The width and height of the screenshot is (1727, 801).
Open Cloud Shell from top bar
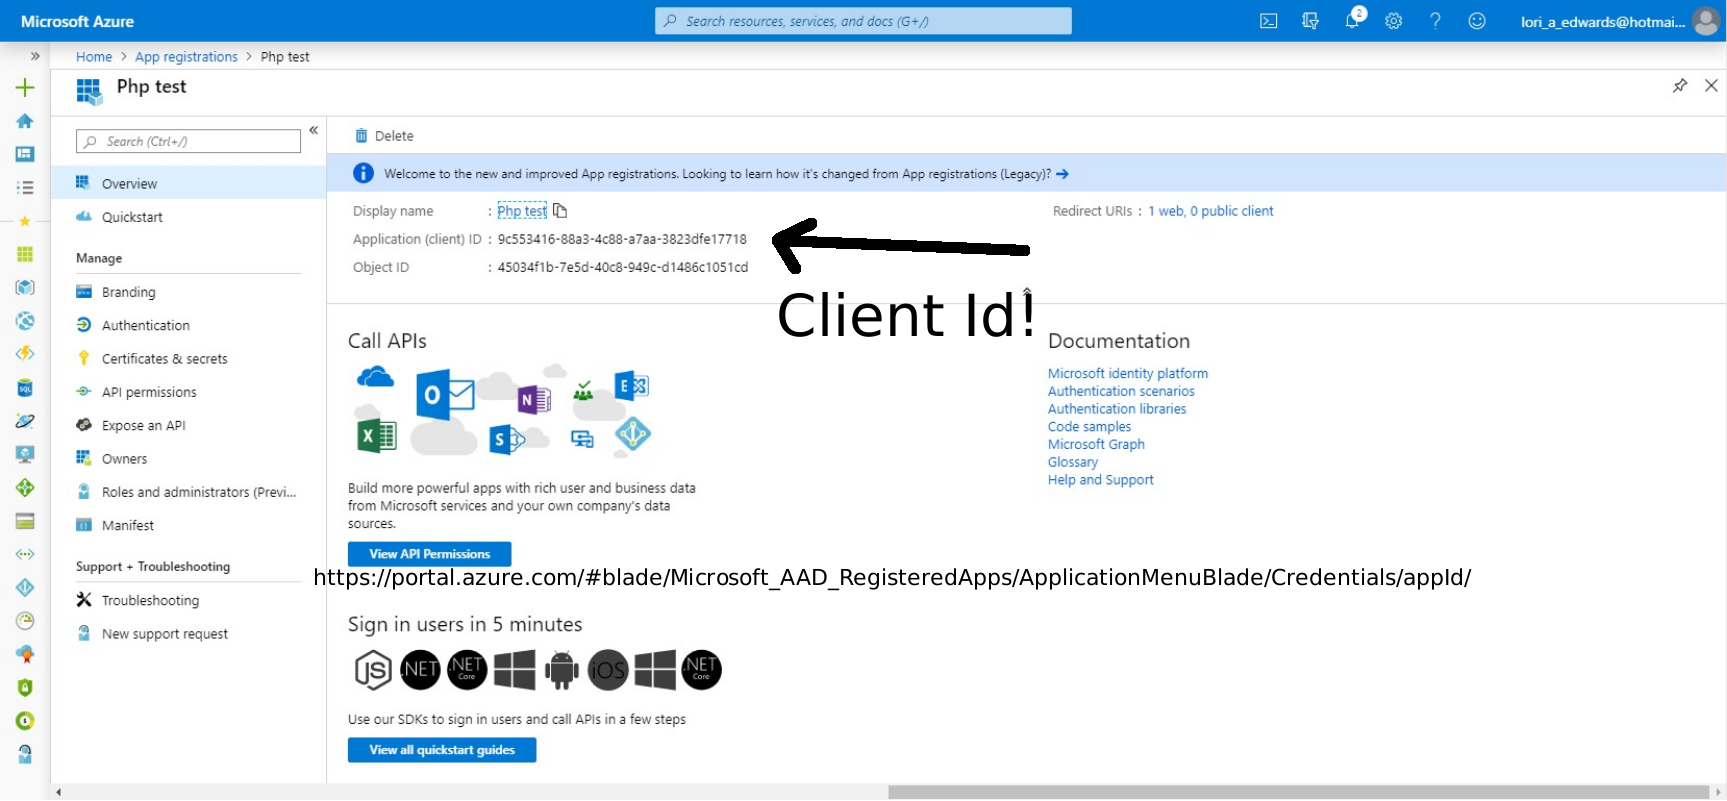click(x=1268, y=21)
